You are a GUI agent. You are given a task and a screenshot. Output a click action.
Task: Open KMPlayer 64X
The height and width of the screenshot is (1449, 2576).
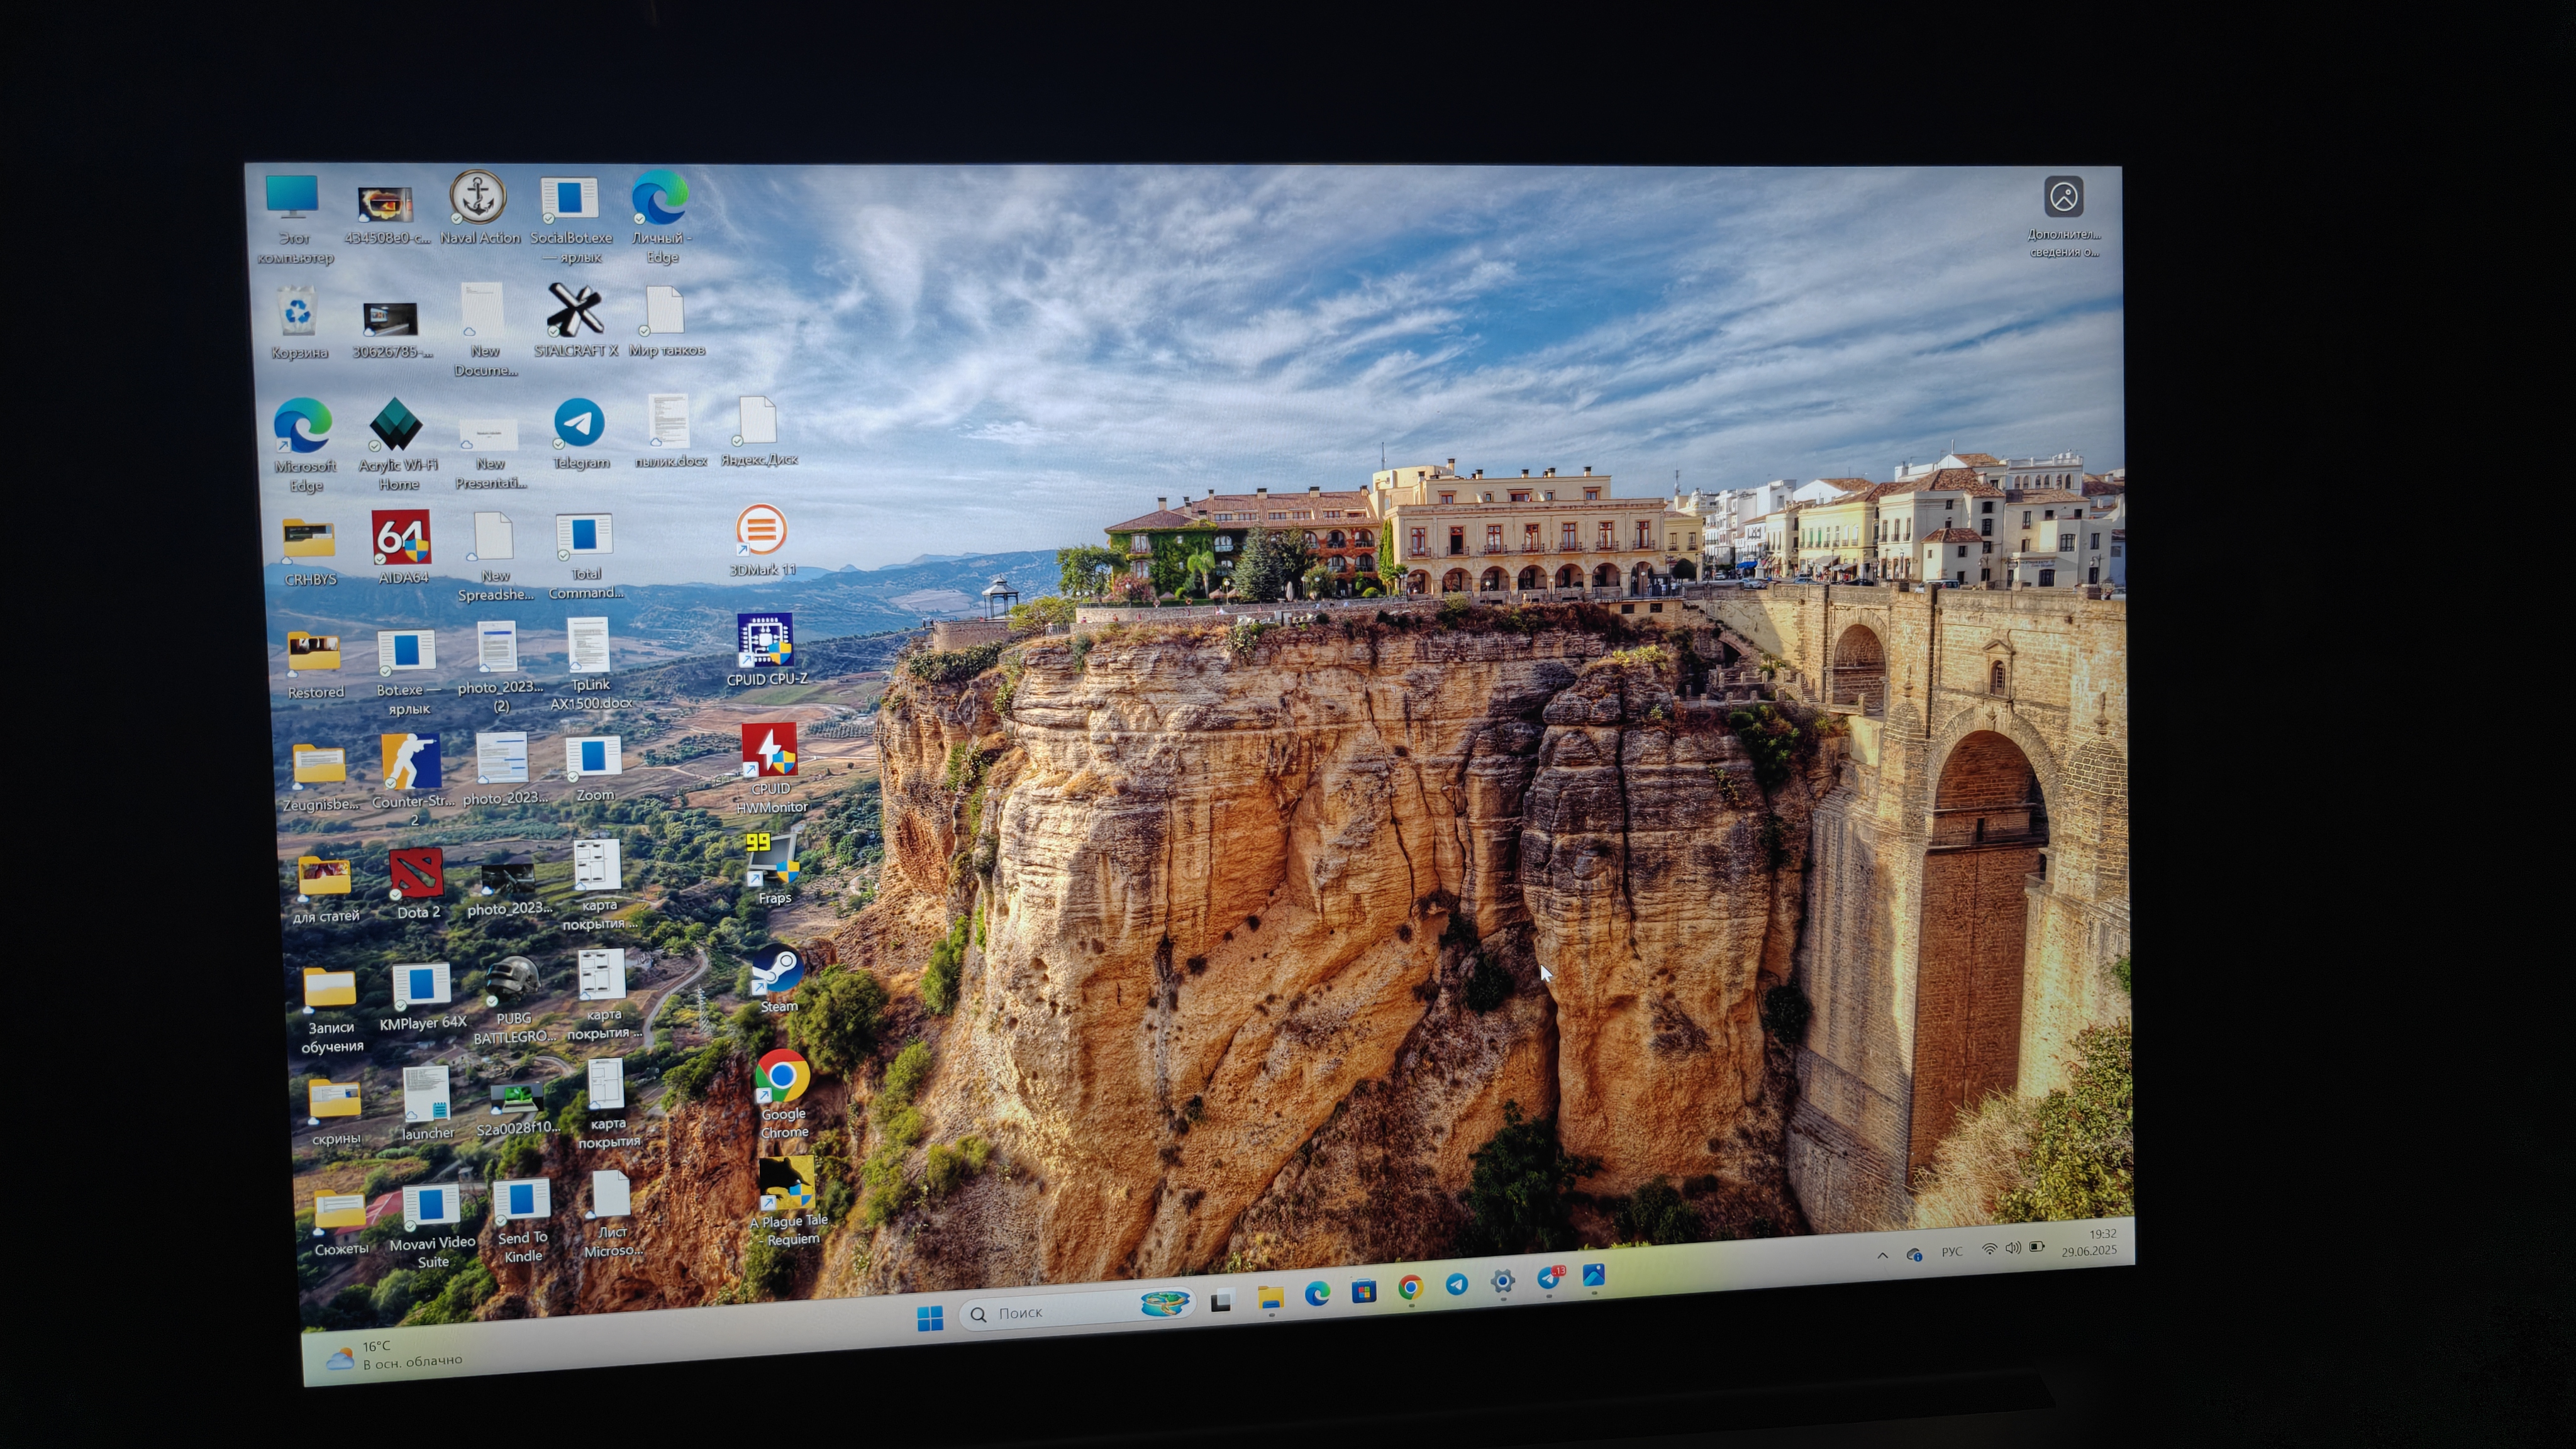point(422,997)
